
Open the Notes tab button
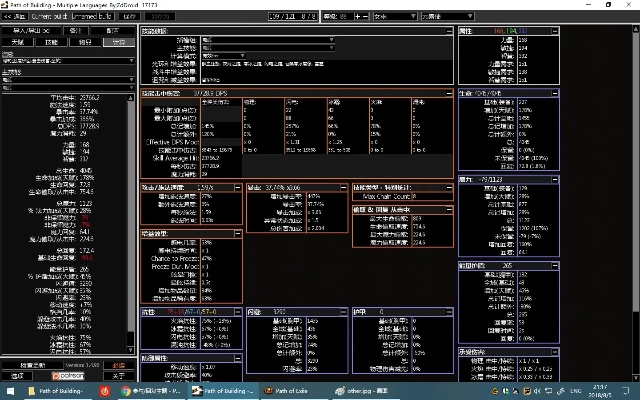coord(76,31)
